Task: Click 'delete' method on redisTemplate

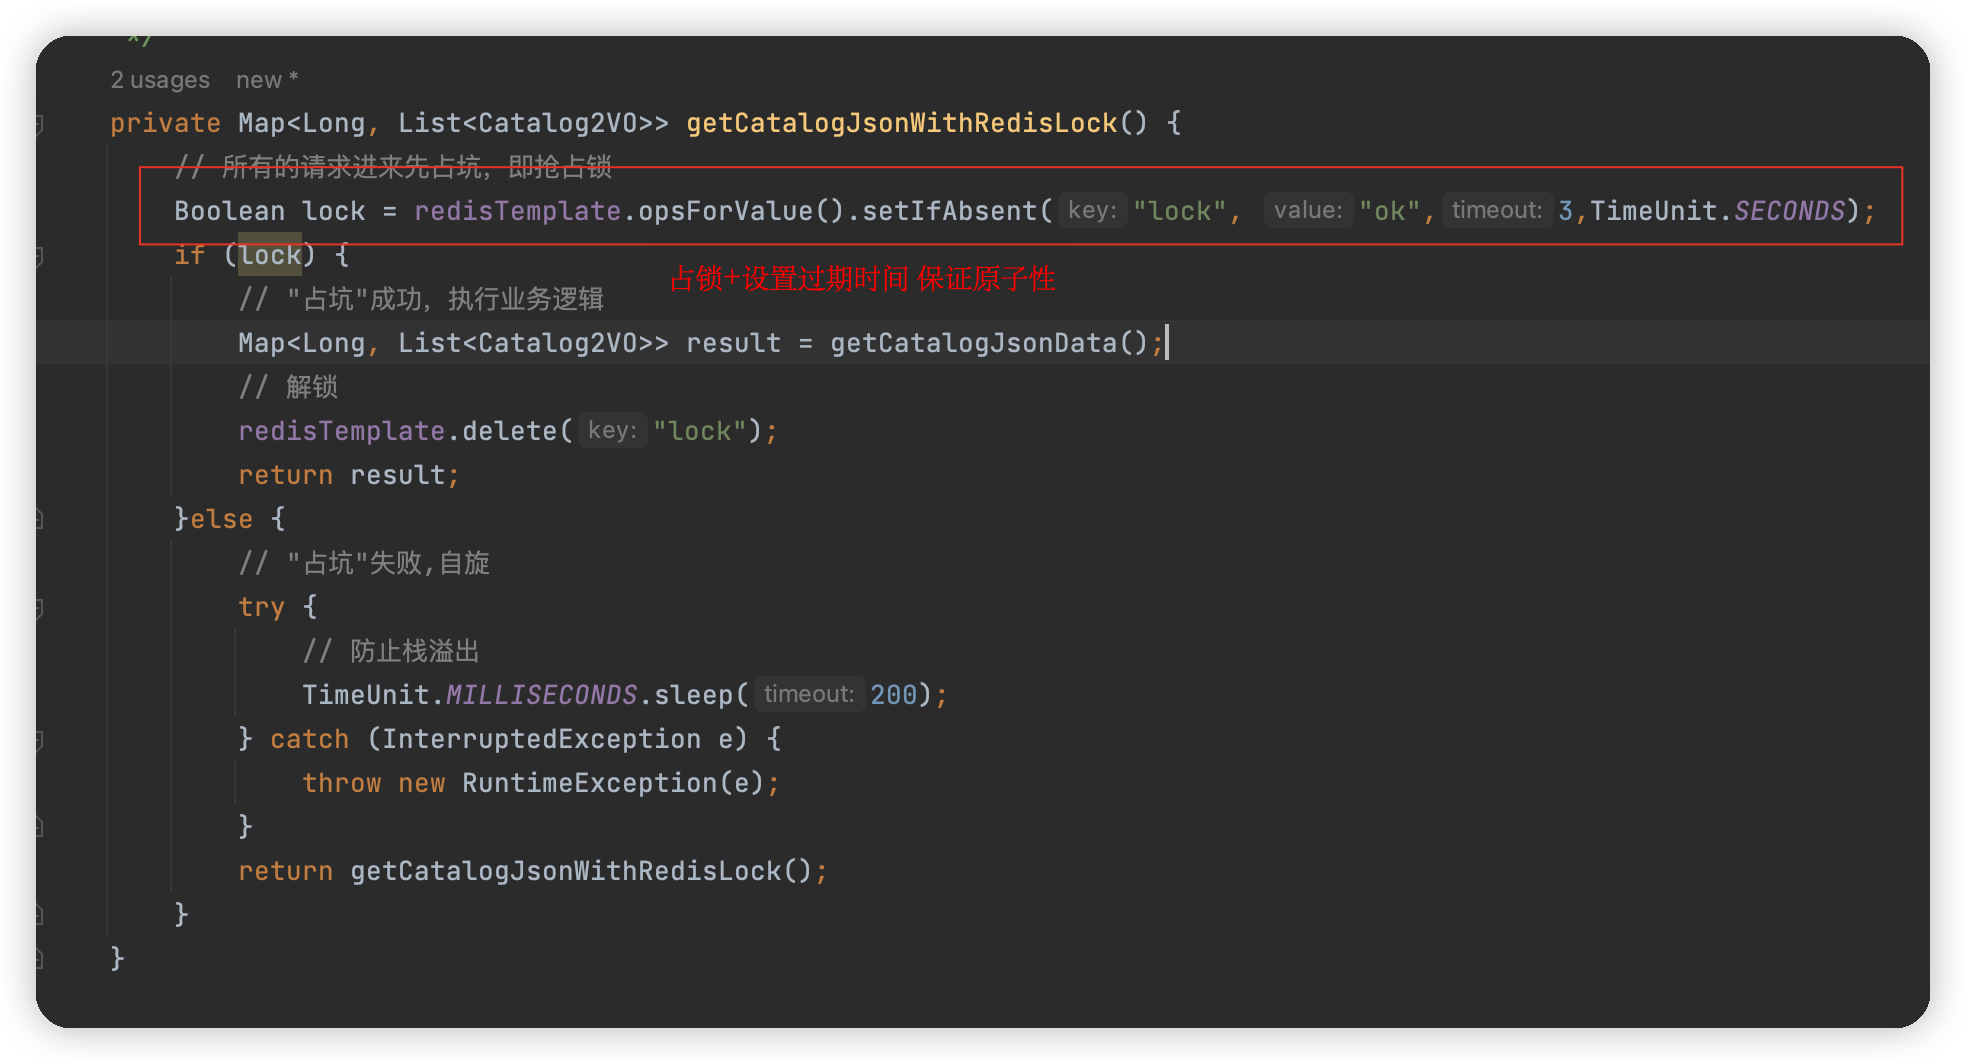Action: [509, 431]
